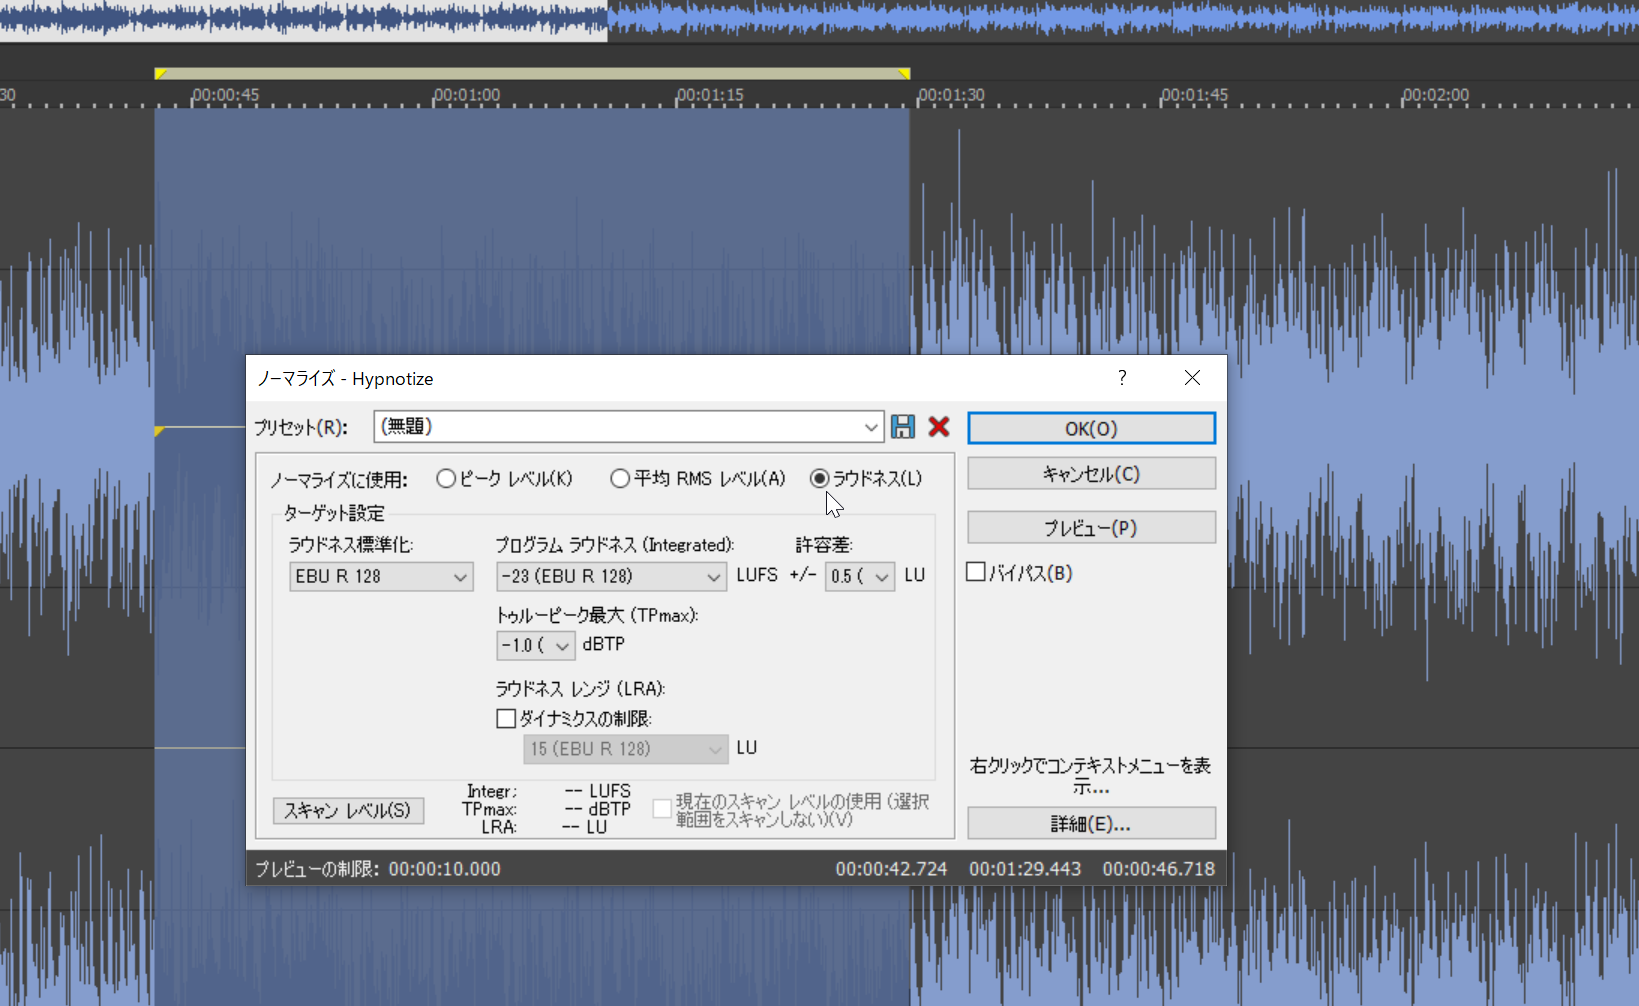Select 平均 RMS レベル(A) radio button
The image size is (1639, 1006).
tap(620, 479)
